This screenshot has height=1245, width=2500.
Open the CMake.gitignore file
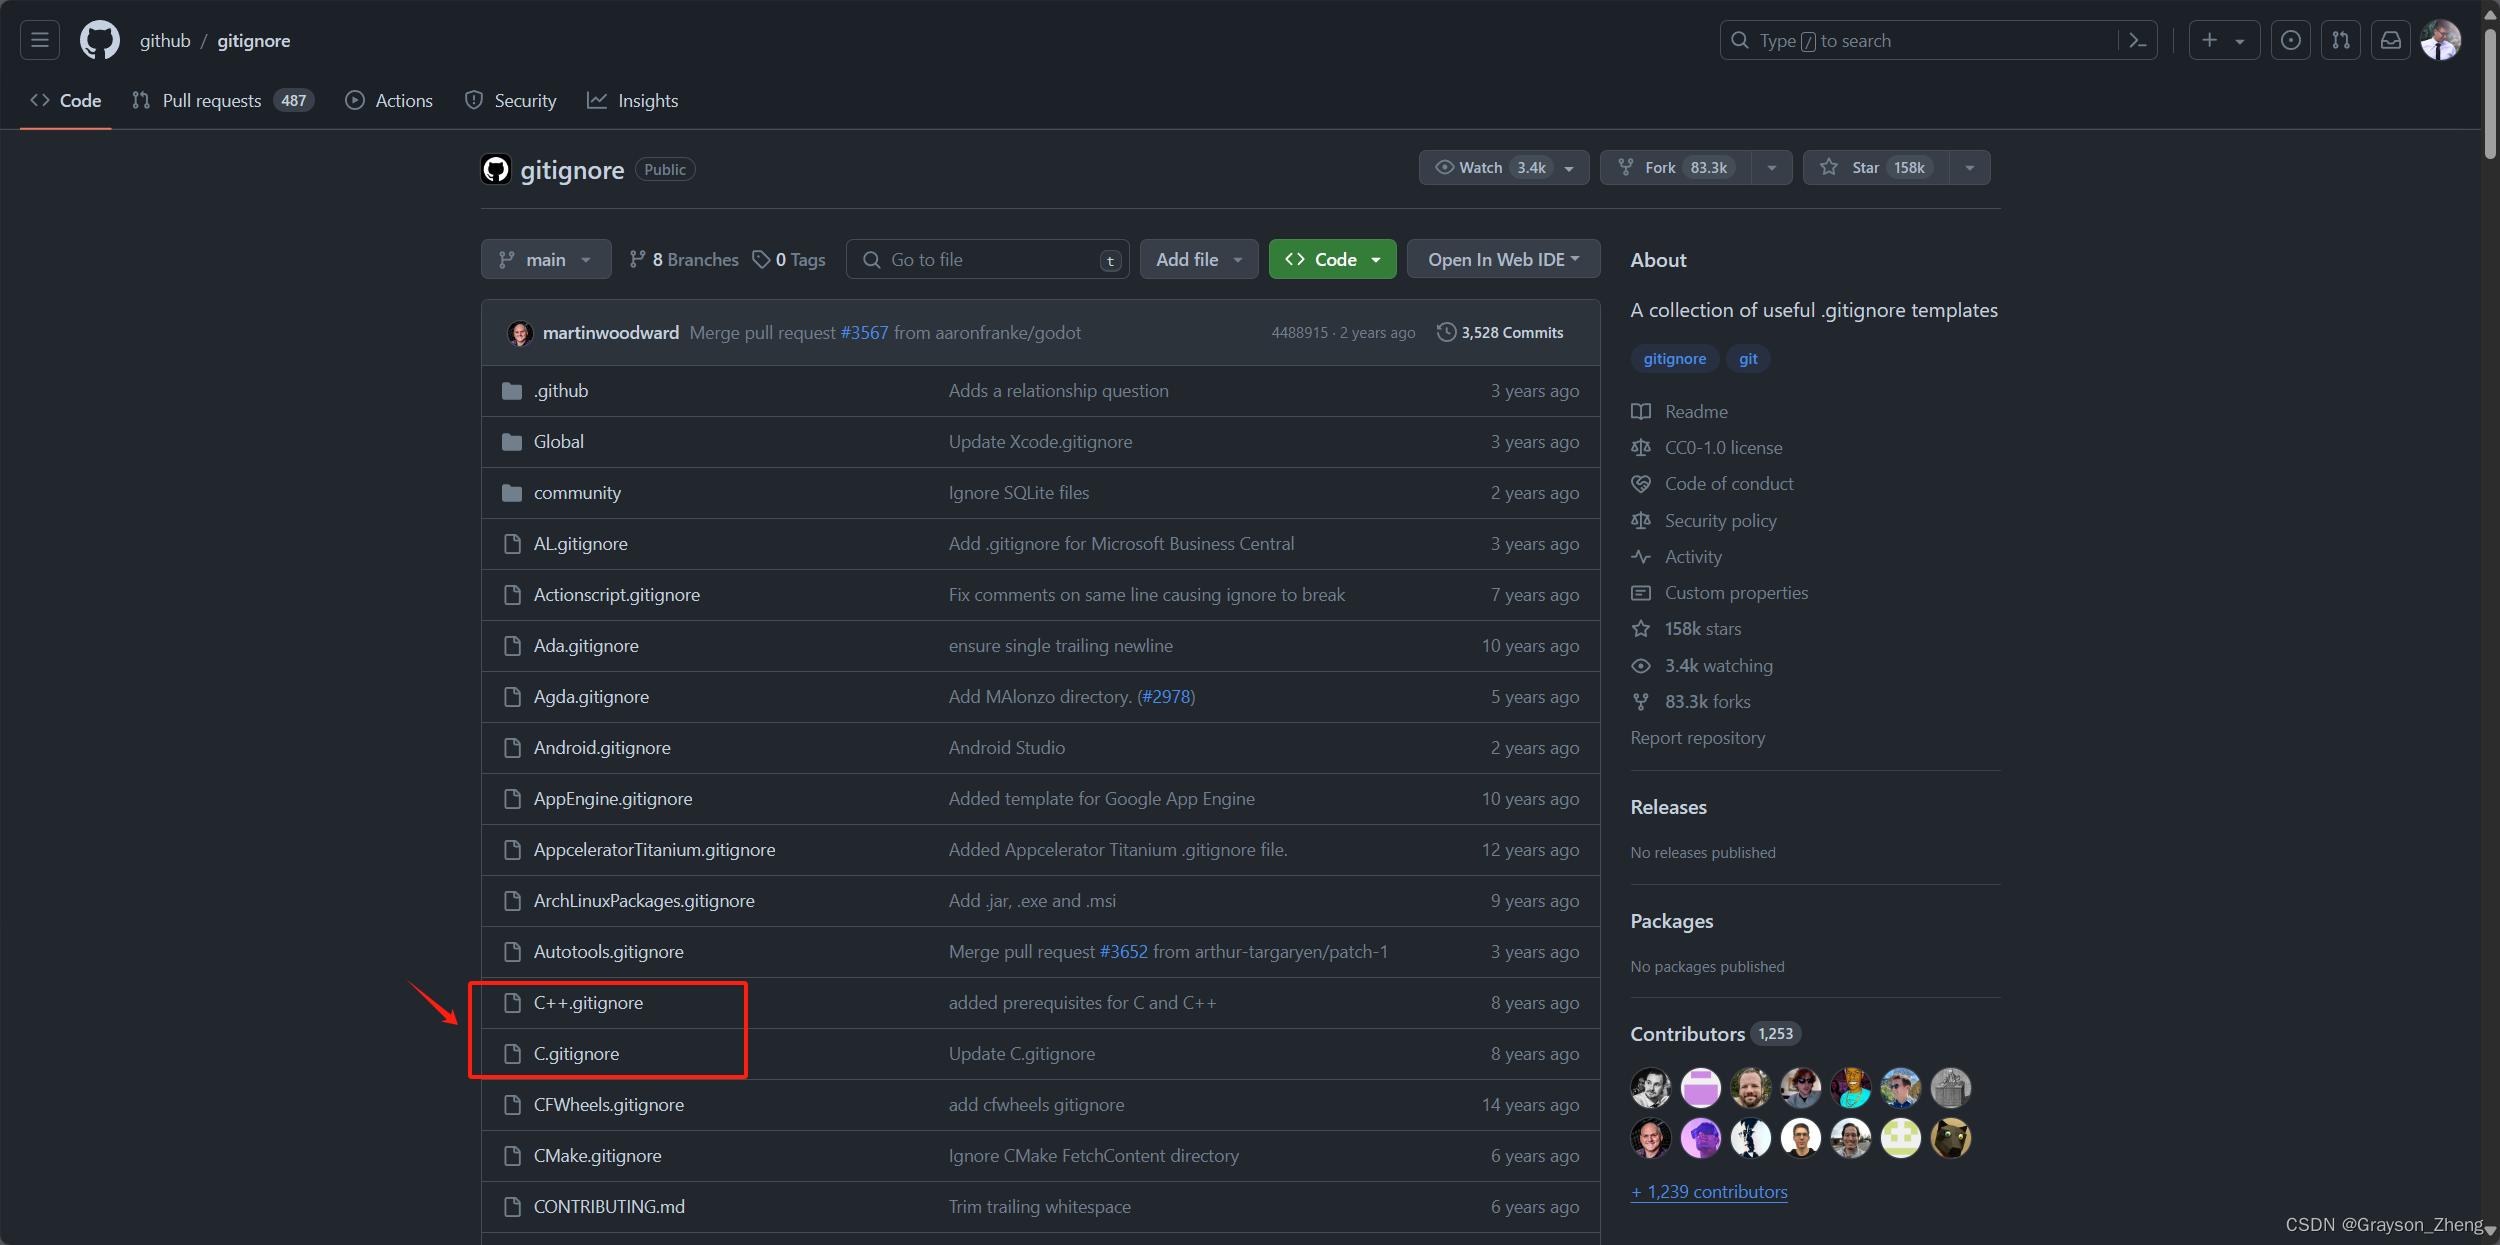(597, 1156)
